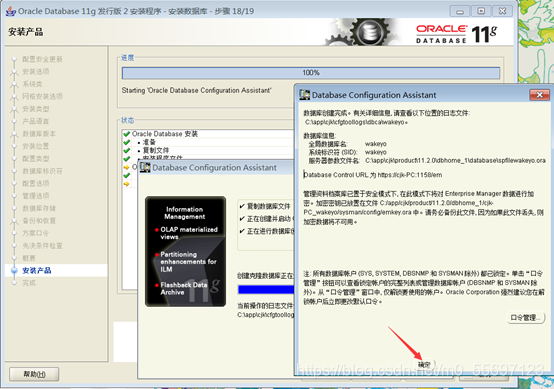This screenshot has height=389, width=554.
Task: Click 'Partitioning enhancements for ILM' text
Action: (x=188, y=262)
